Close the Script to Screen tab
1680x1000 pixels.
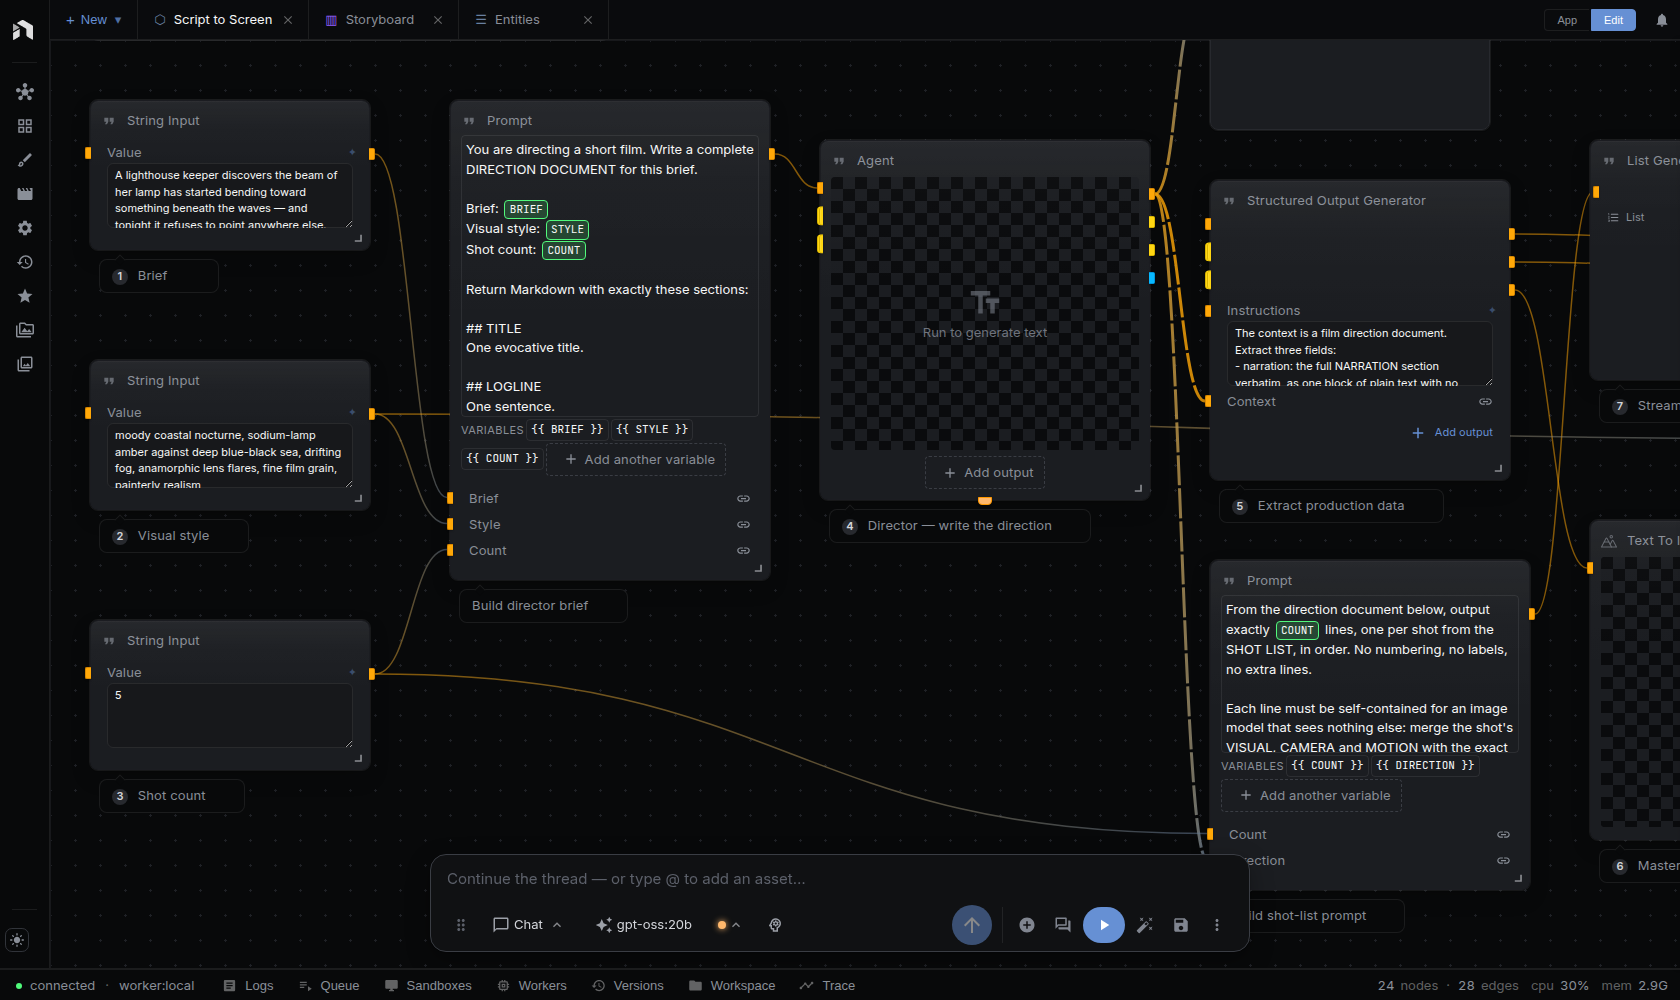pyautogui.click(x=288, y=20)
